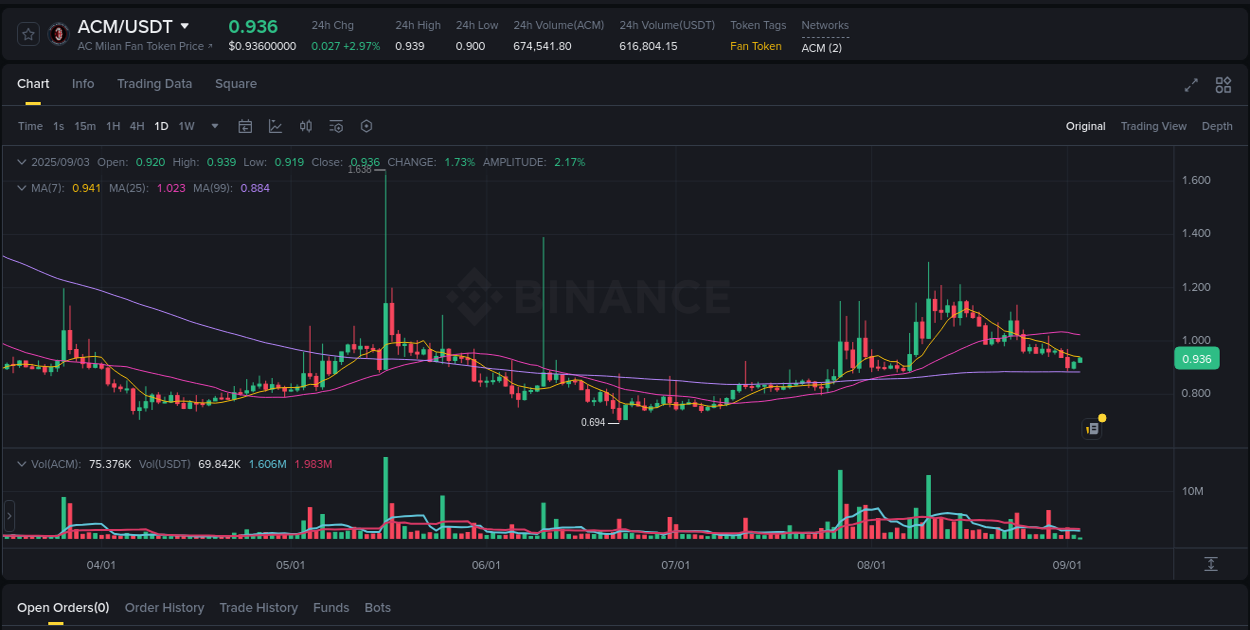The width and height of the screenshot is (1250, 630).
Task: Open the news feed icon with yellow dot
Action: pos(1092,427)
